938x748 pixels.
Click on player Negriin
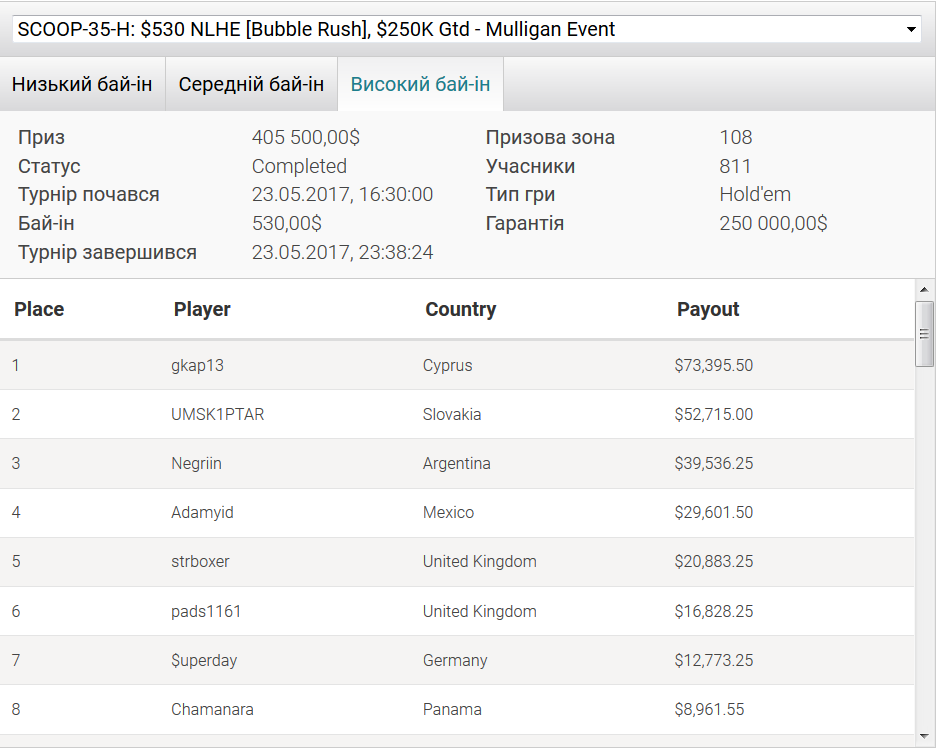tap(196, 464)
